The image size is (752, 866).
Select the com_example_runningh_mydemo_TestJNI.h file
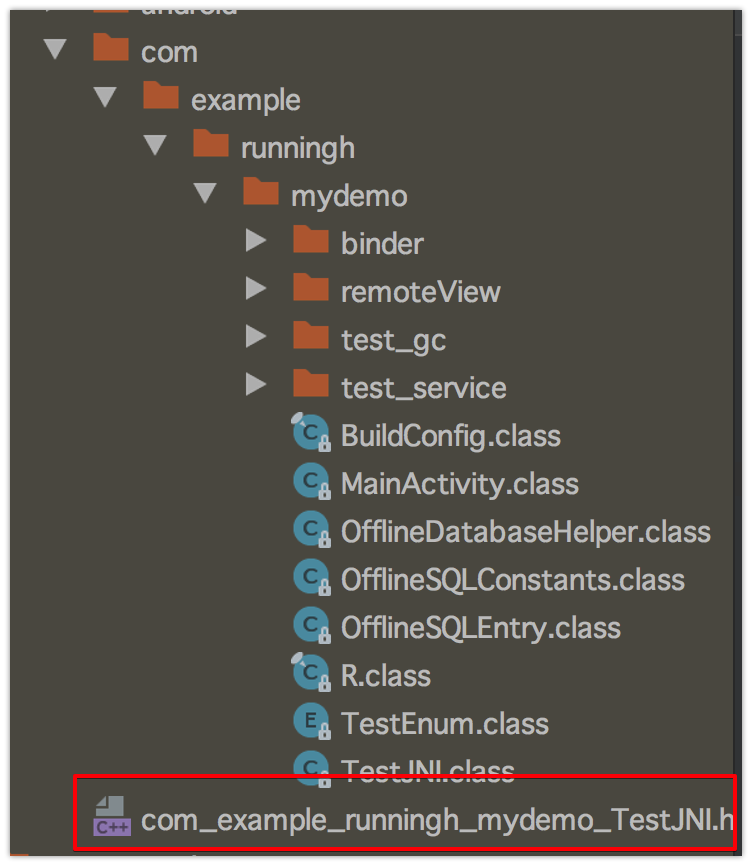point(430,821)
